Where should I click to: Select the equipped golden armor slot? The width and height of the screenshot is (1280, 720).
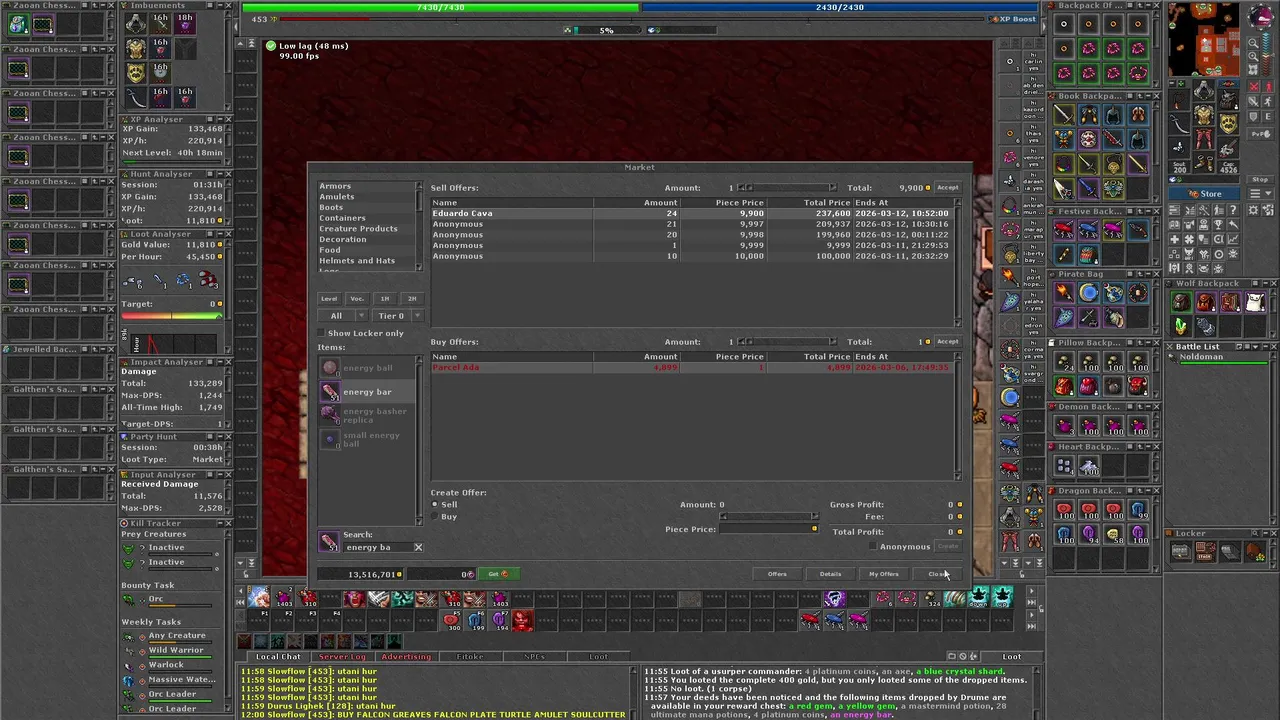click(1204, 115)
